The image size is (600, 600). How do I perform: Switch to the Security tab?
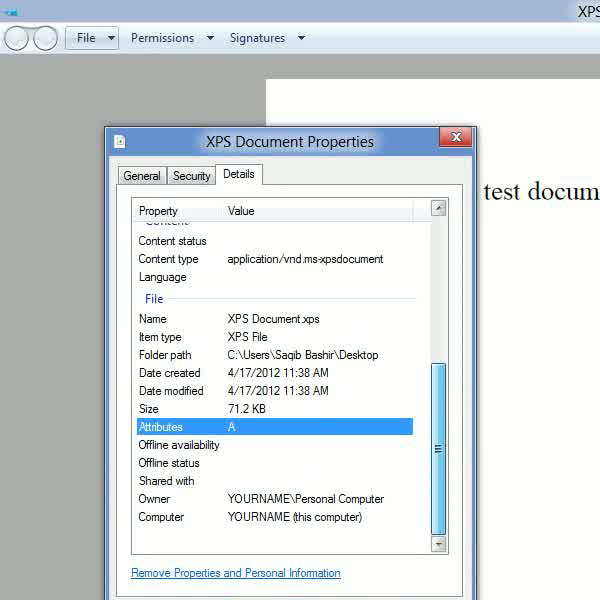pyautogui.click(x=191, y=176)
